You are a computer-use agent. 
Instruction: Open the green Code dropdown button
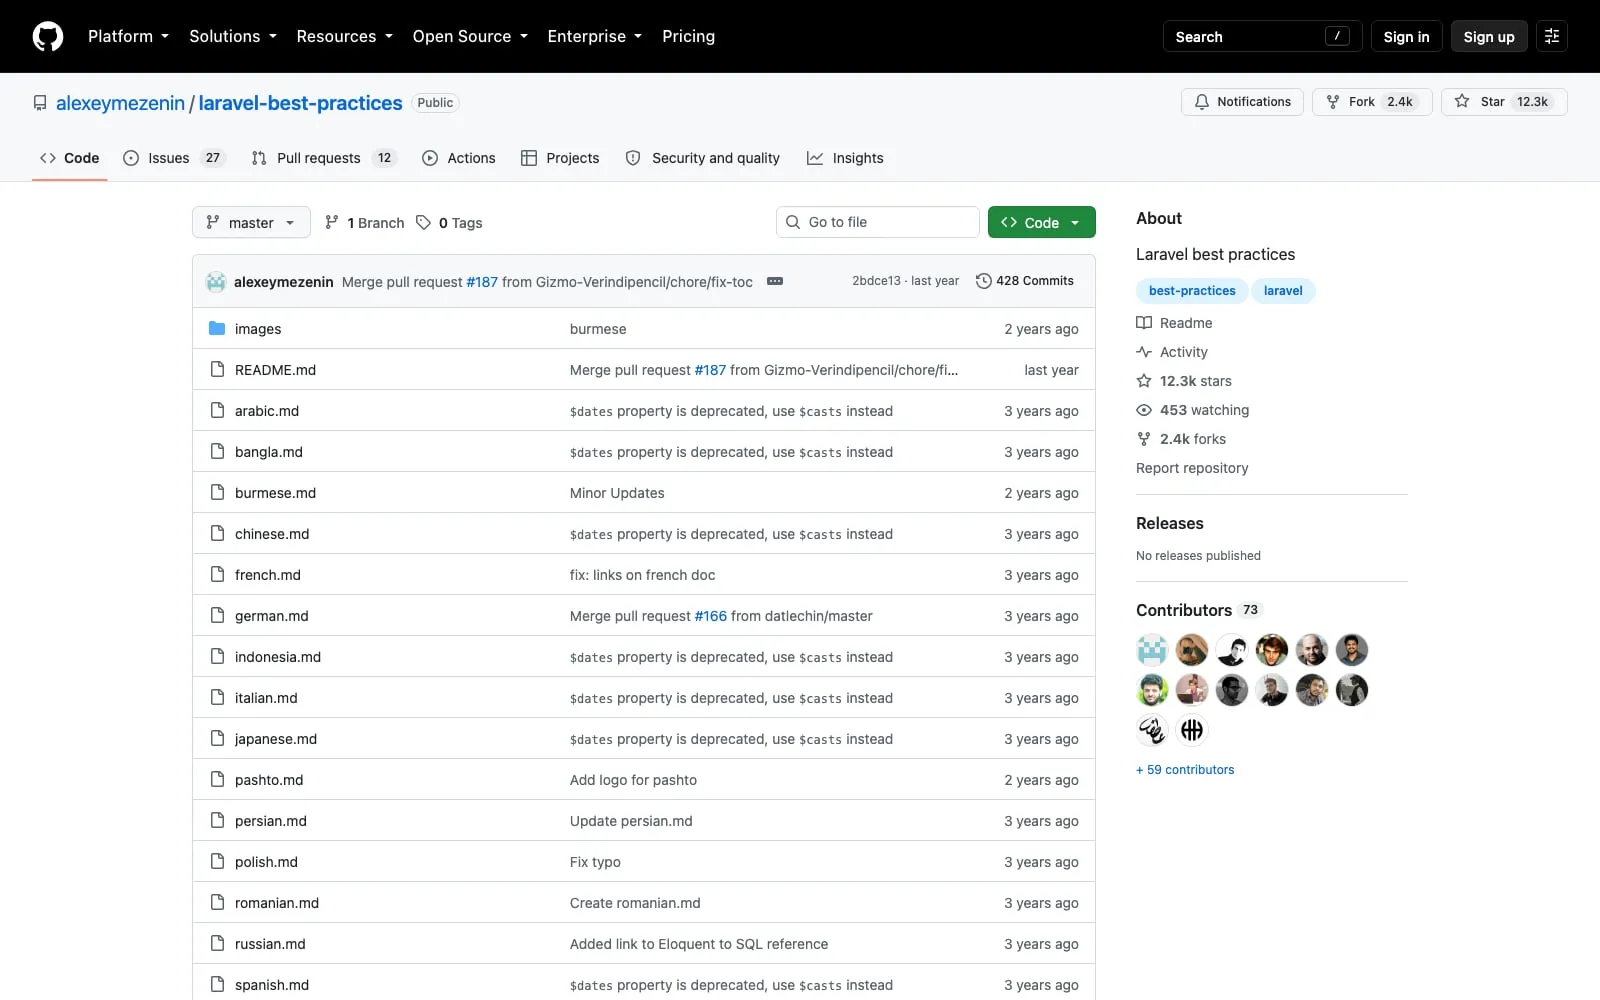click(x=1041, y=222)
